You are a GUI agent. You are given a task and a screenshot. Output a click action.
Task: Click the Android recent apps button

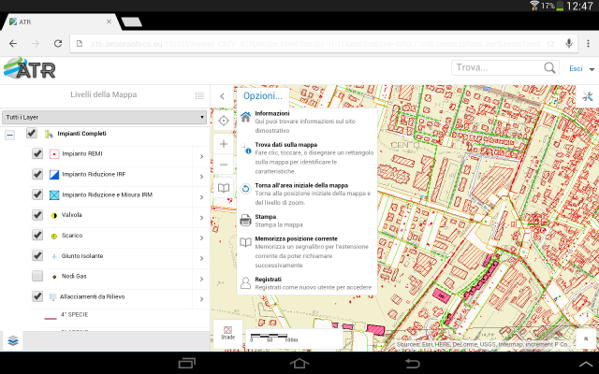(x=187, y=363)
